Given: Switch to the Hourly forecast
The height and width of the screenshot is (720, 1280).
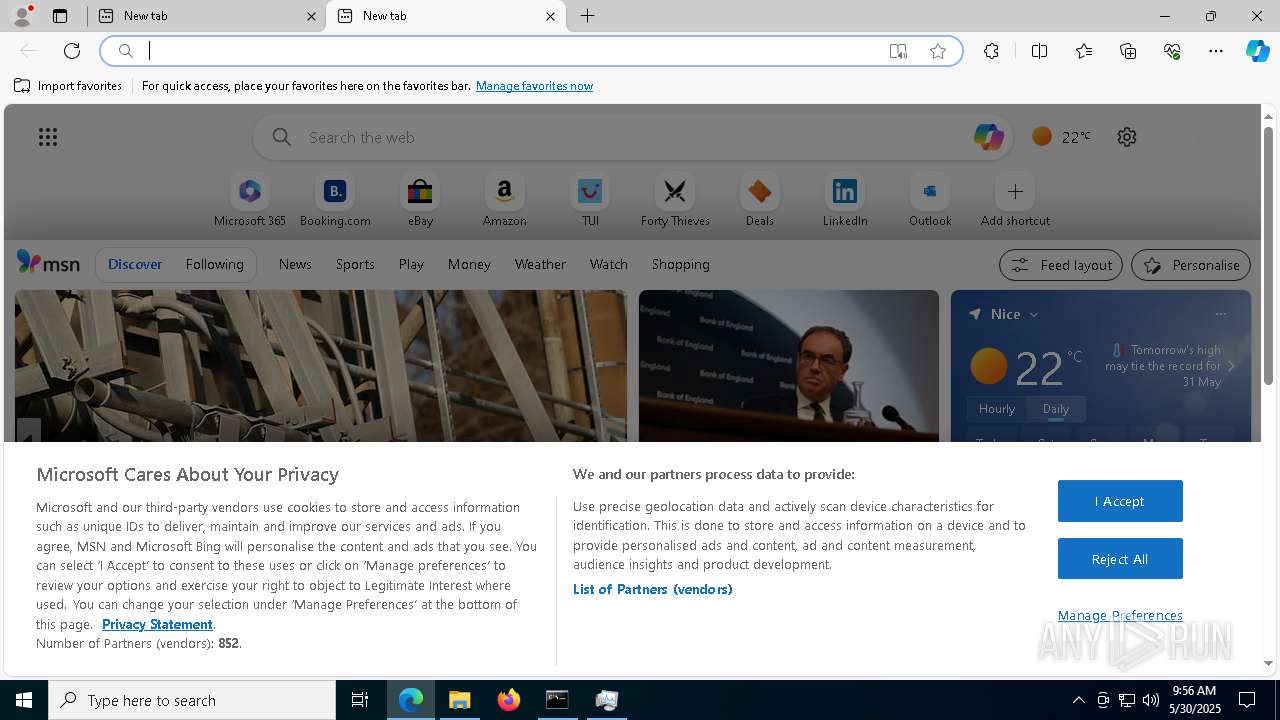Looking at the screenshot, I should [997, 409].
